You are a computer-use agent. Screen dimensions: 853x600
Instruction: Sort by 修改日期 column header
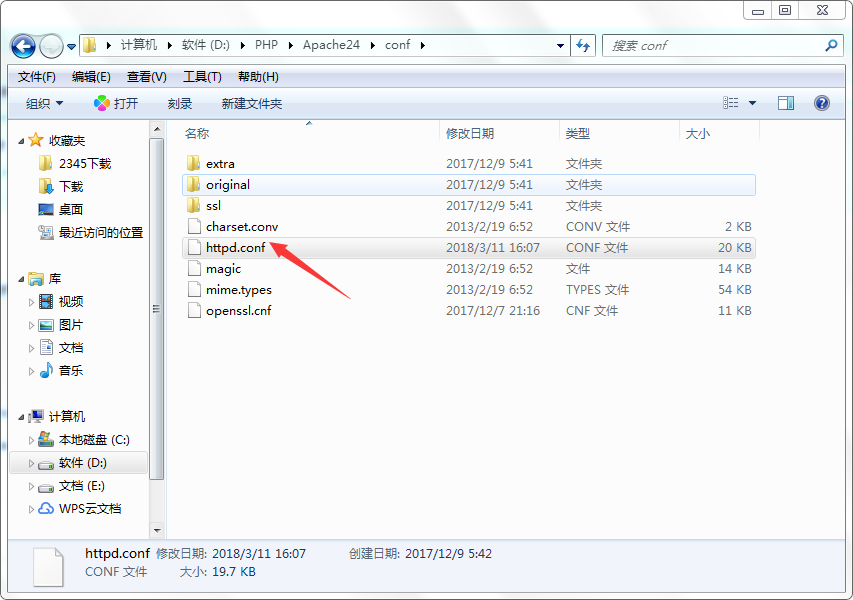coord(470,134)
